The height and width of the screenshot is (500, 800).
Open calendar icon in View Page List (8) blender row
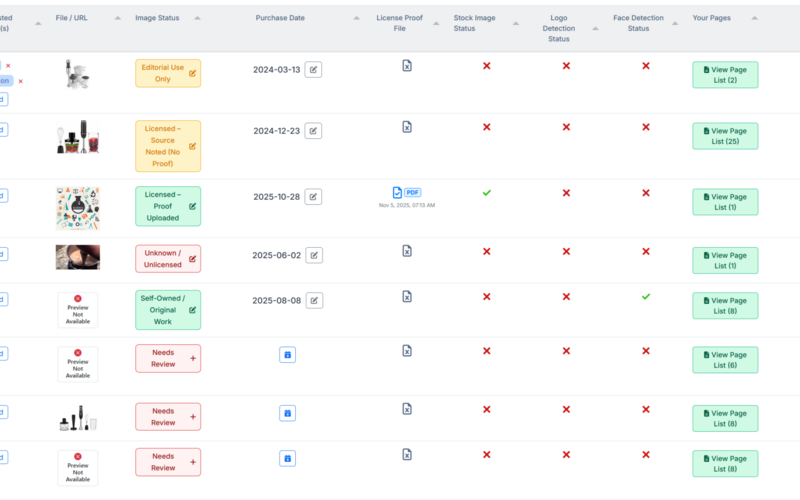(x=288, y=413)
